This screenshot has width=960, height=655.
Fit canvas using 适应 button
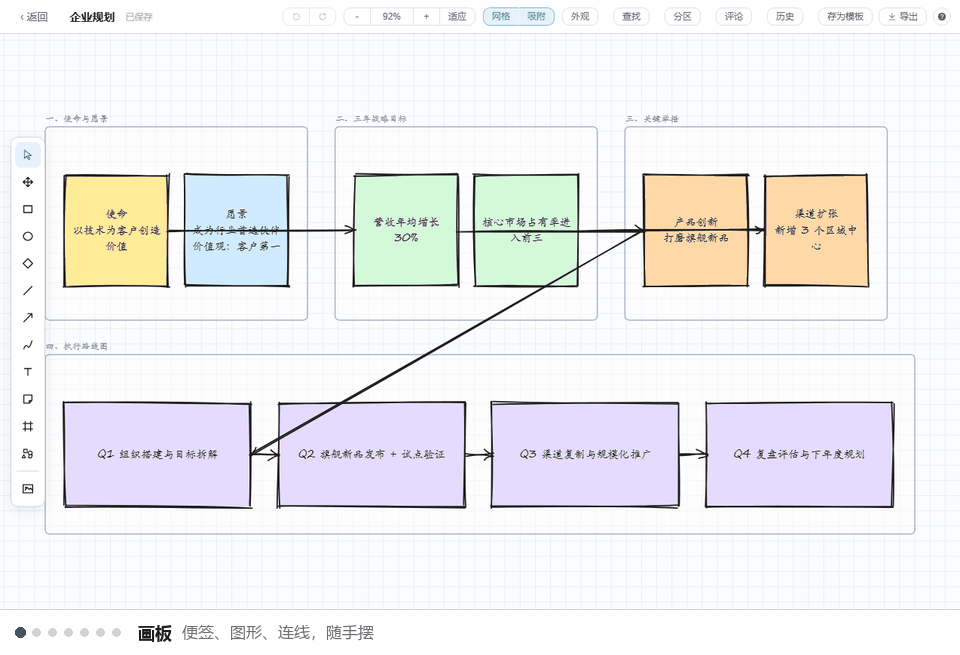click(x=457, y=17)
